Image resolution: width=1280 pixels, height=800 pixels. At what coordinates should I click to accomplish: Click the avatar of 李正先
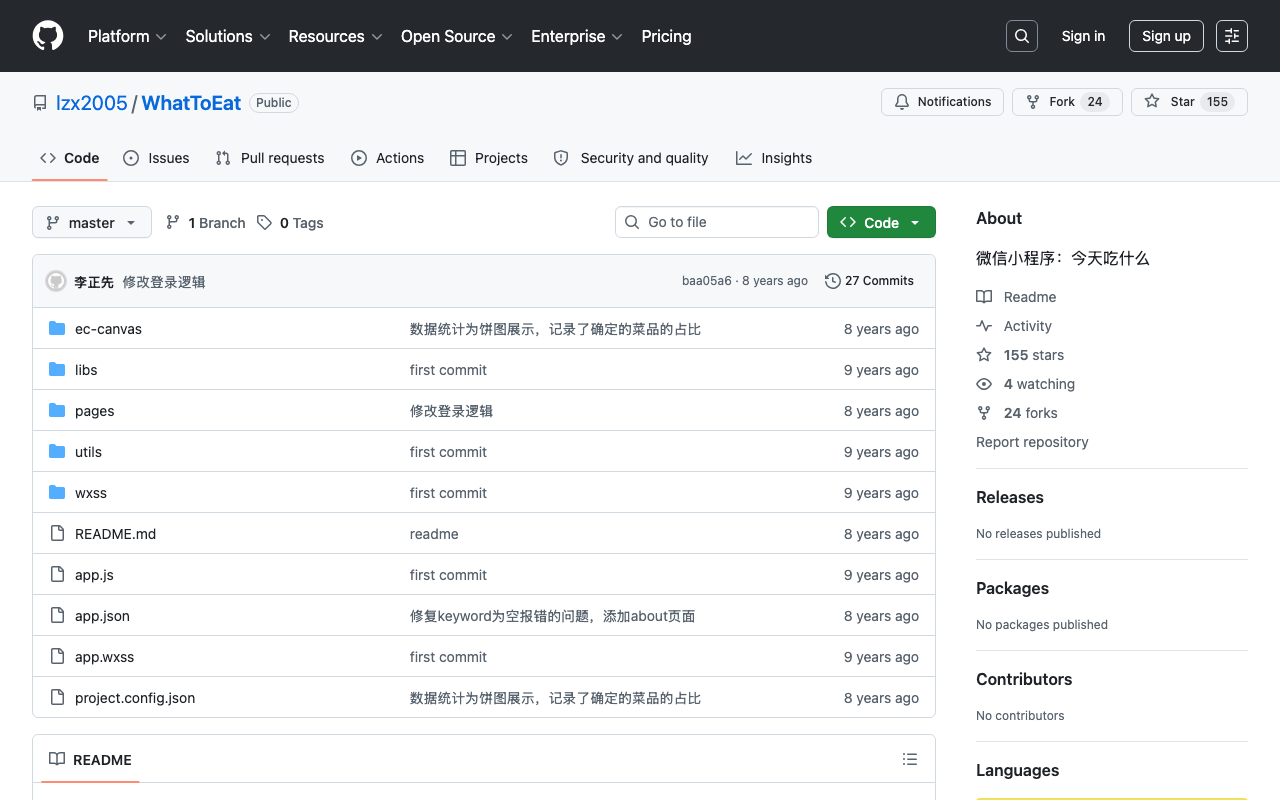point(56,281)
